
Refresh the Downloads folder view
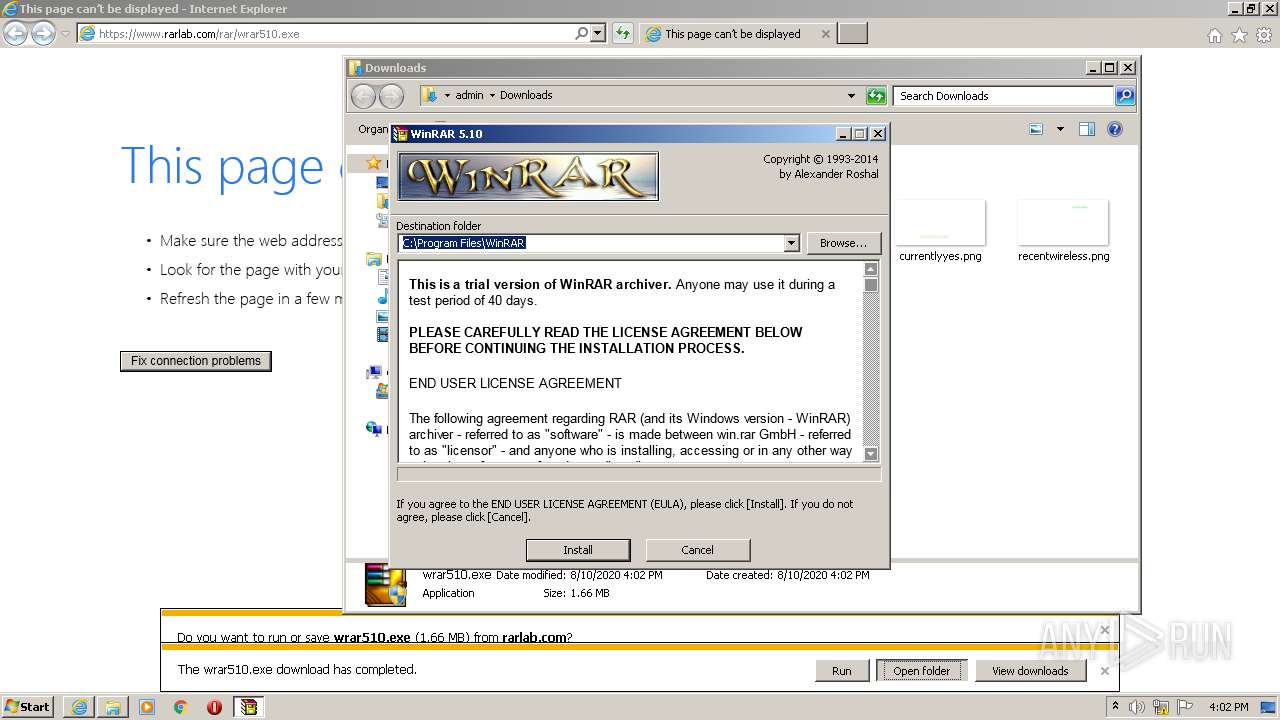pyautogui.click(x=876, y=96)
